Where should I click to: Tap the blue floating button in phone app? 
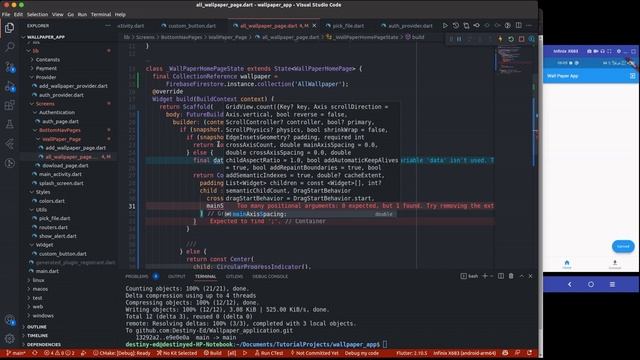coord(623,246)
